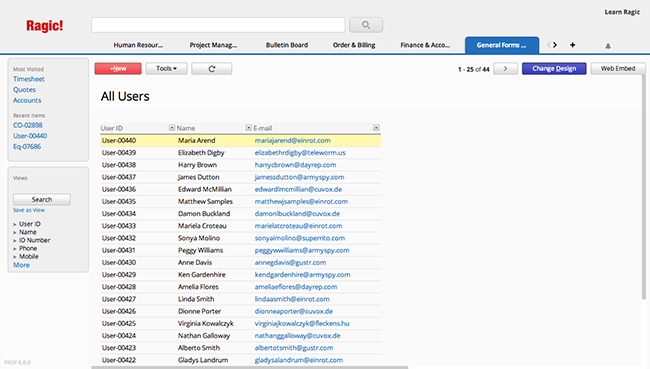Select the Mariela Croteau name cell
This screenshot has width=650, height=369.
(202, 226)
